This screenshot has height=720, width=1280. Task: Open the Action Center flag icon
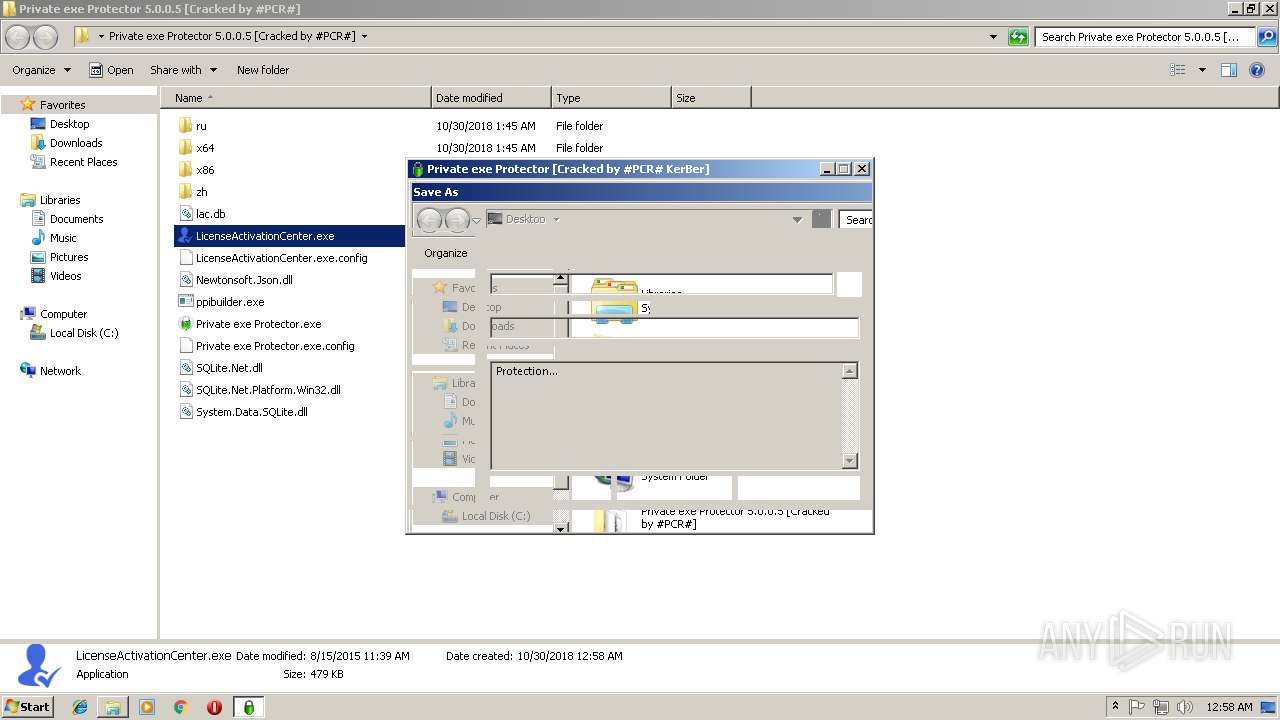tap(1137, 707)
